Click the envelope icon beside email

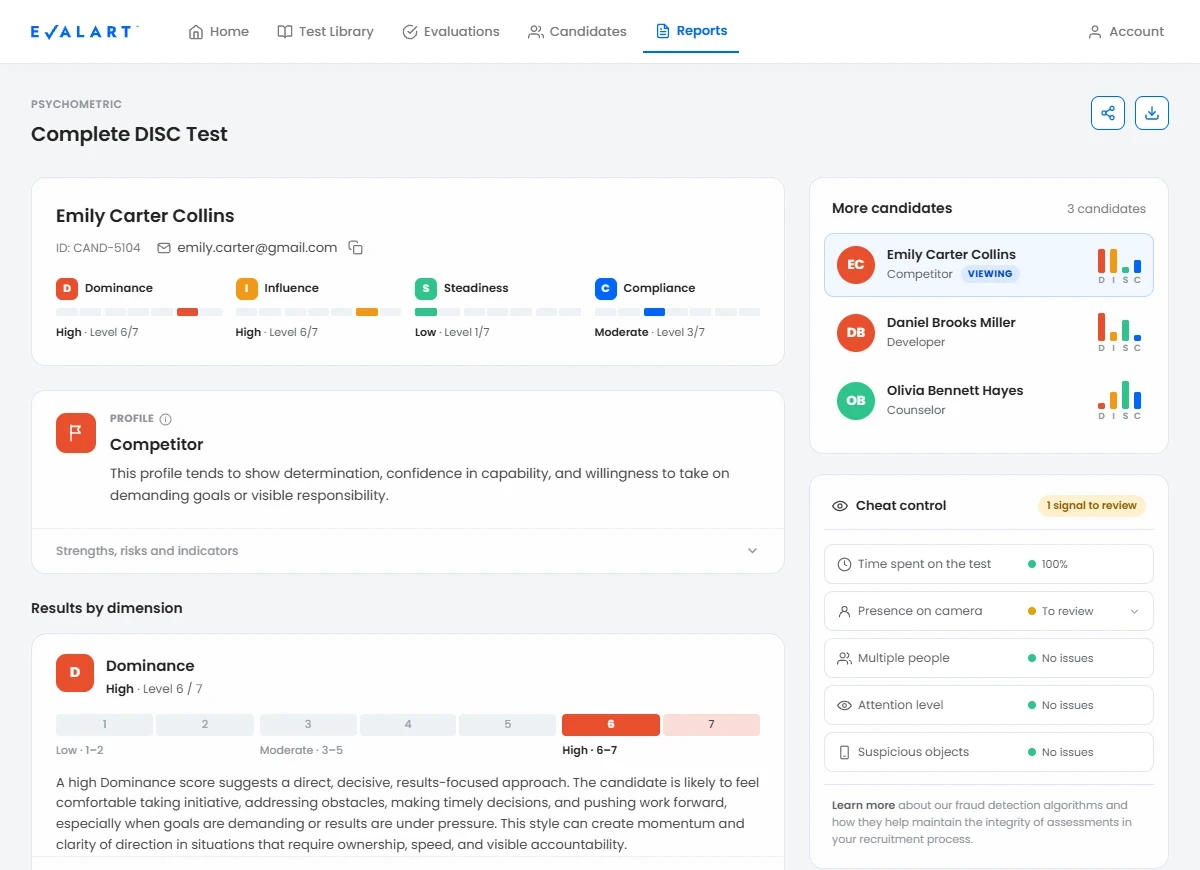(x=164, y=247)
